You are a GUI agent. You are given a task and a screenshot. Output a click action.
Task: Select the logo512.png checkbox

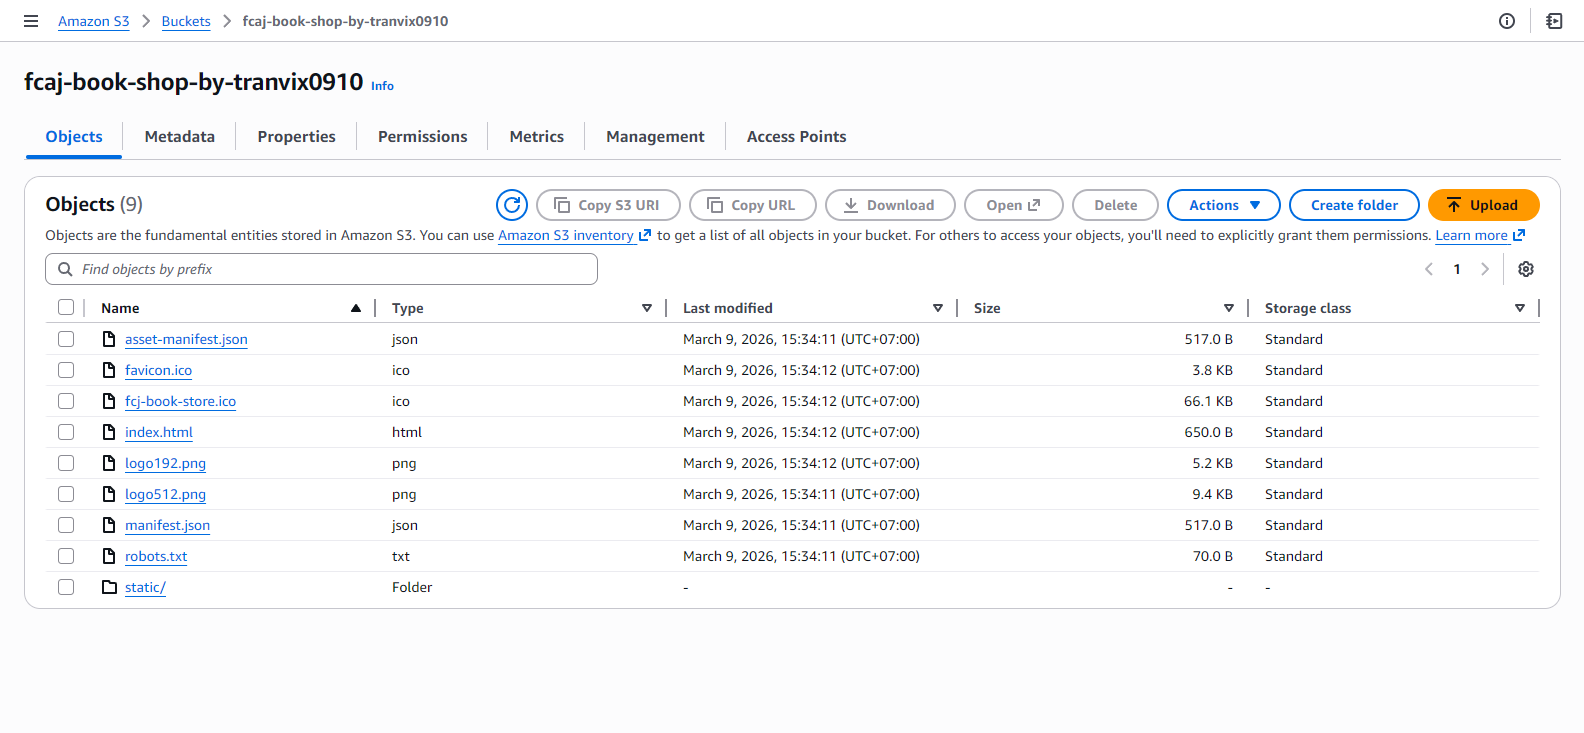[66, 494]
